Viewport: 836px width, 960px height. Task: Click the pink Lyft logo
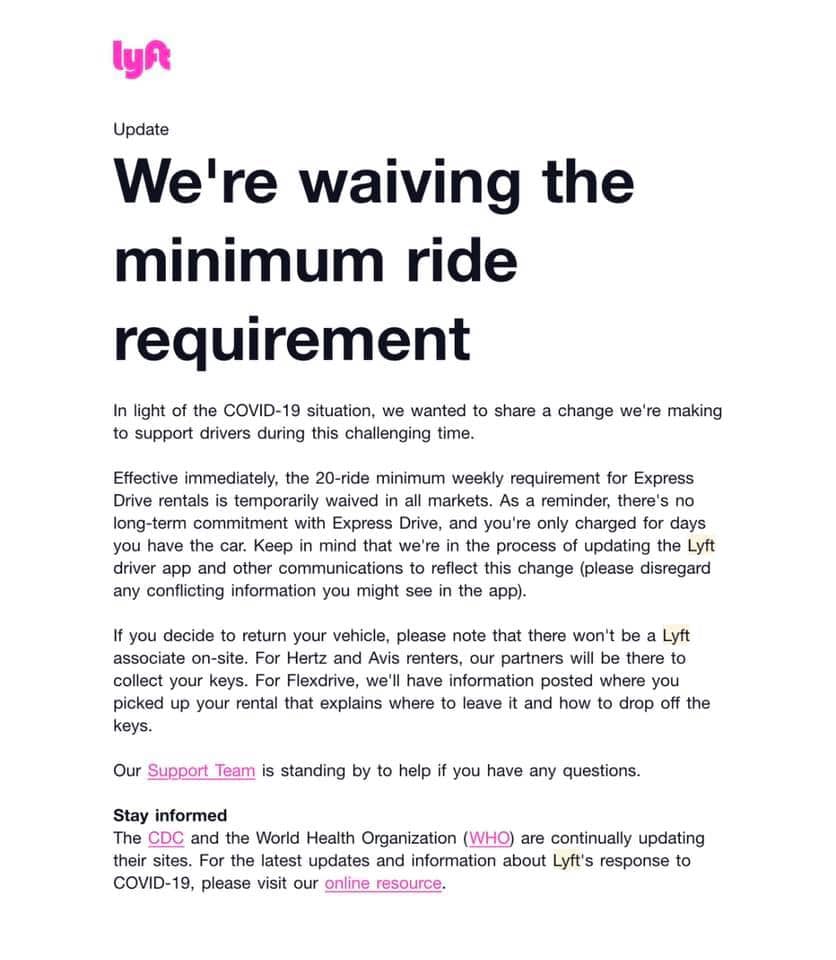pyautogui.click(x=141, y=59)
